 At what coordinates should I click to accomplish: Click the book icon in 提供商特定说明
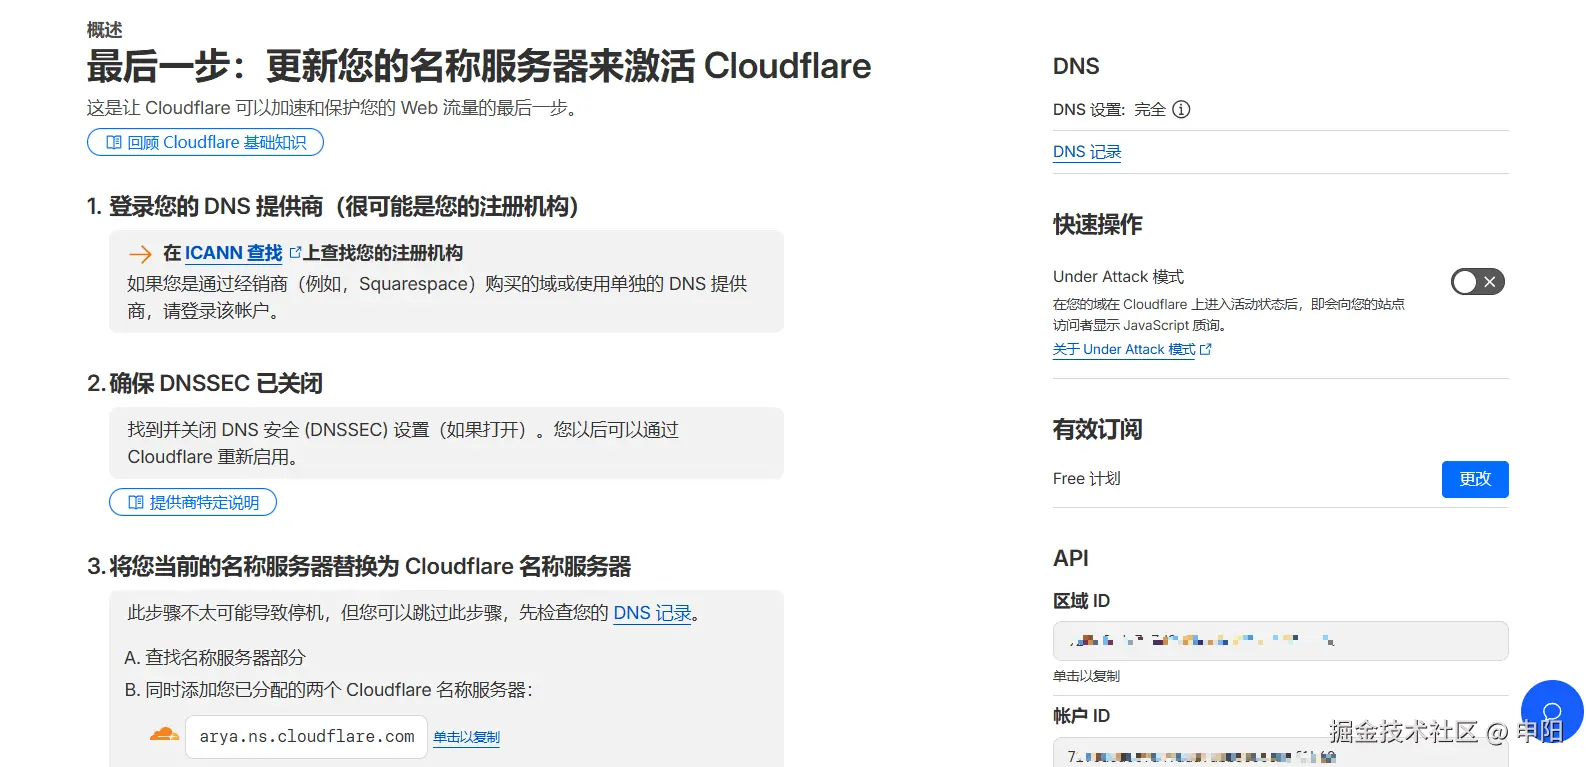pos(136,502)
